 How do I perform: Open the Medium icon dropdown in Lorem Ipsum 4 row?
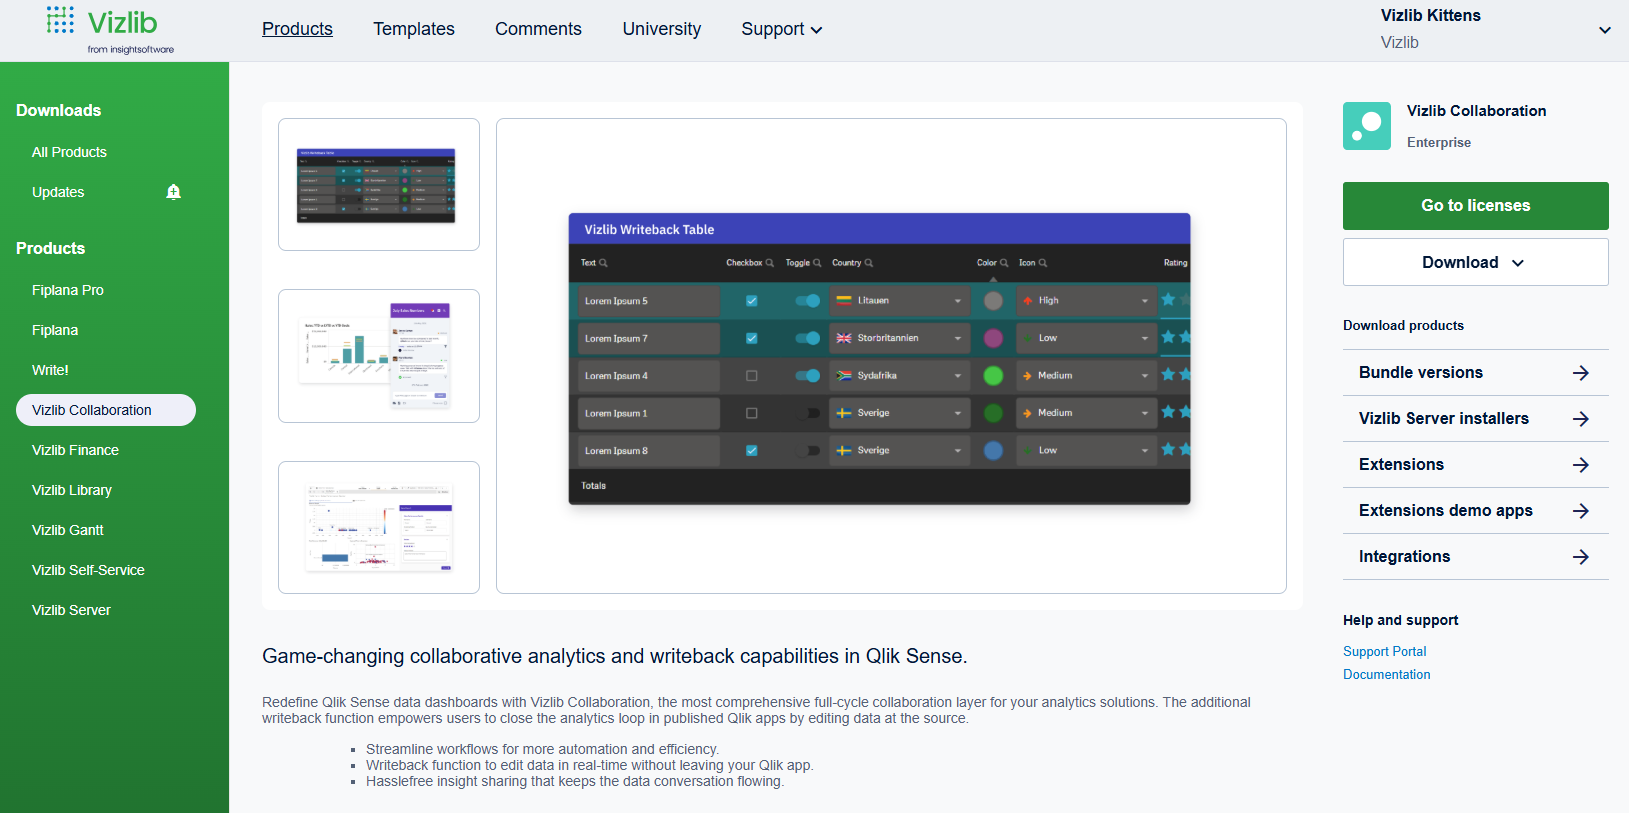[1087, 376]
